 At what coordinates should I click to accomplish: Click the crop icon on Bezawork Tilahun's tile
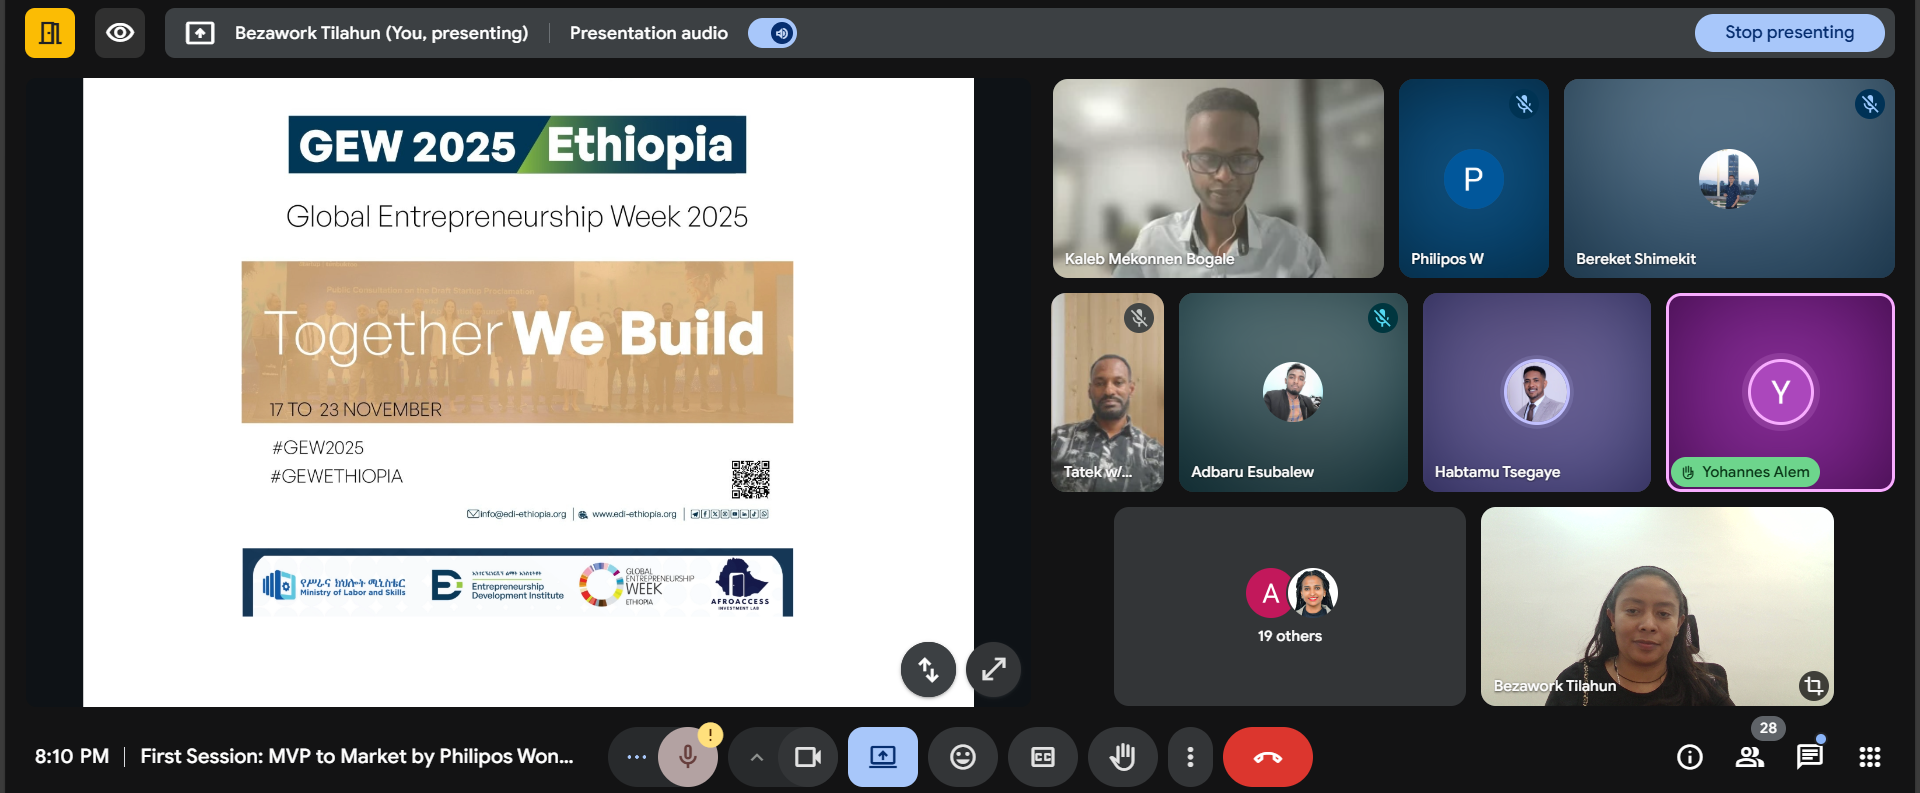pyautogui.click(x=1813, y=685)
